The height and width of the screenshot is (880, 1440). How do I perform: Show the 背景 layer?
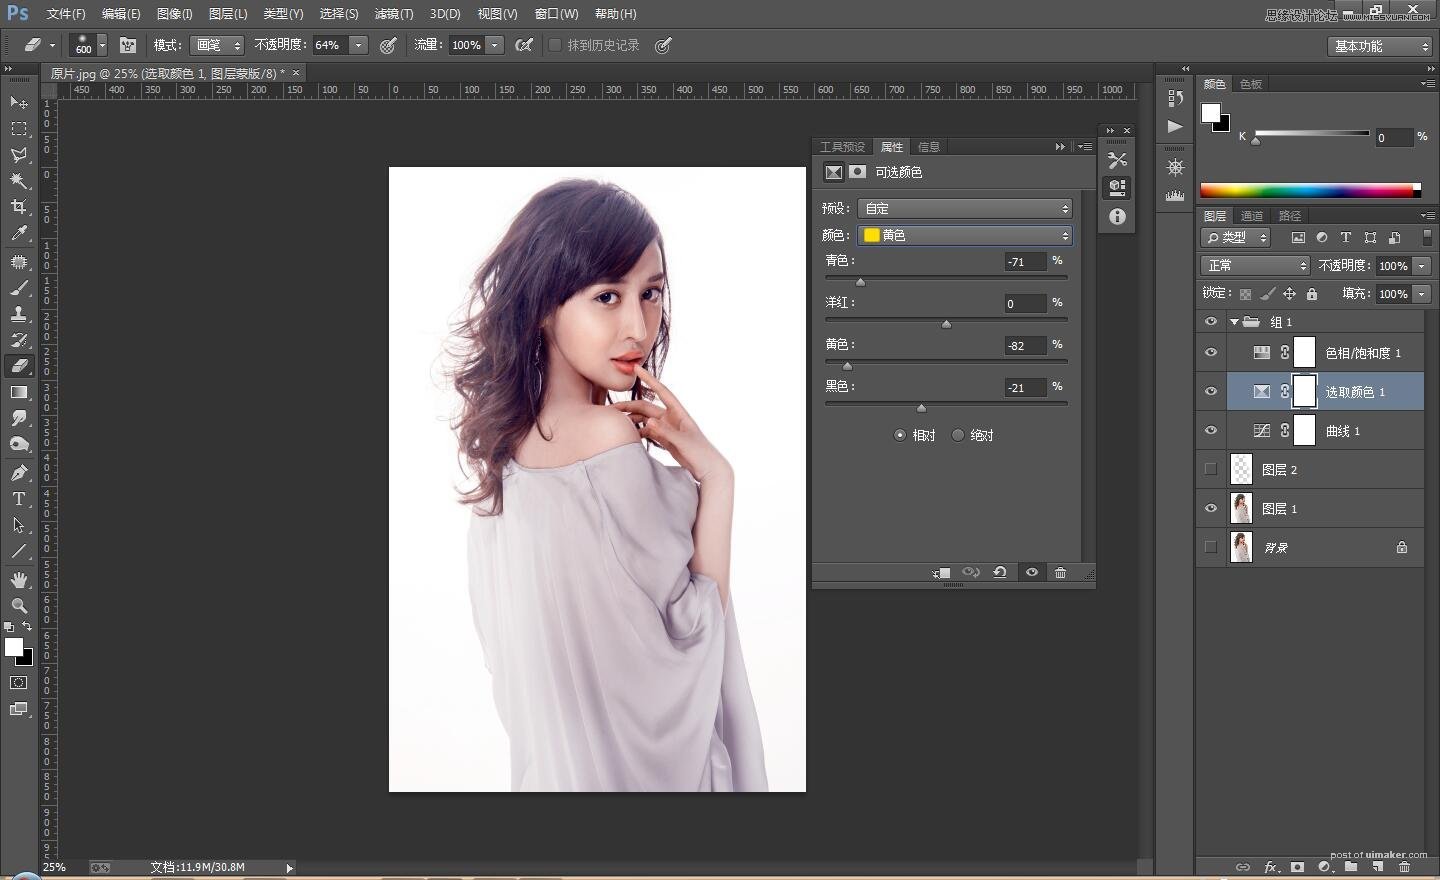click(x=1211, y=547)
